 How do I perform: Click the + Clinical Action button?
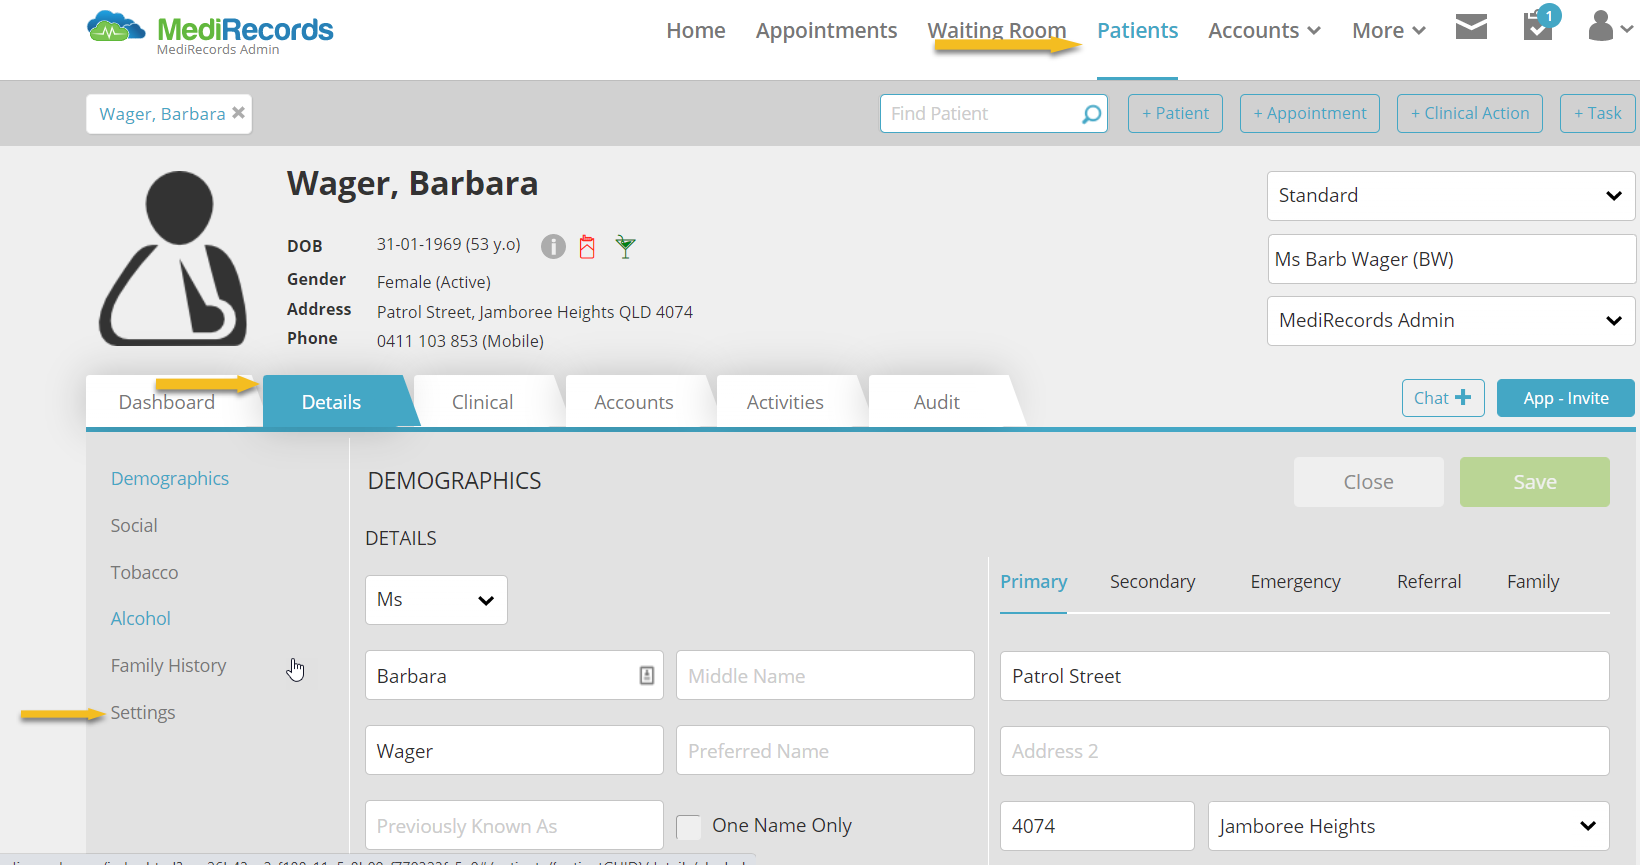[x=1470, y=113]
